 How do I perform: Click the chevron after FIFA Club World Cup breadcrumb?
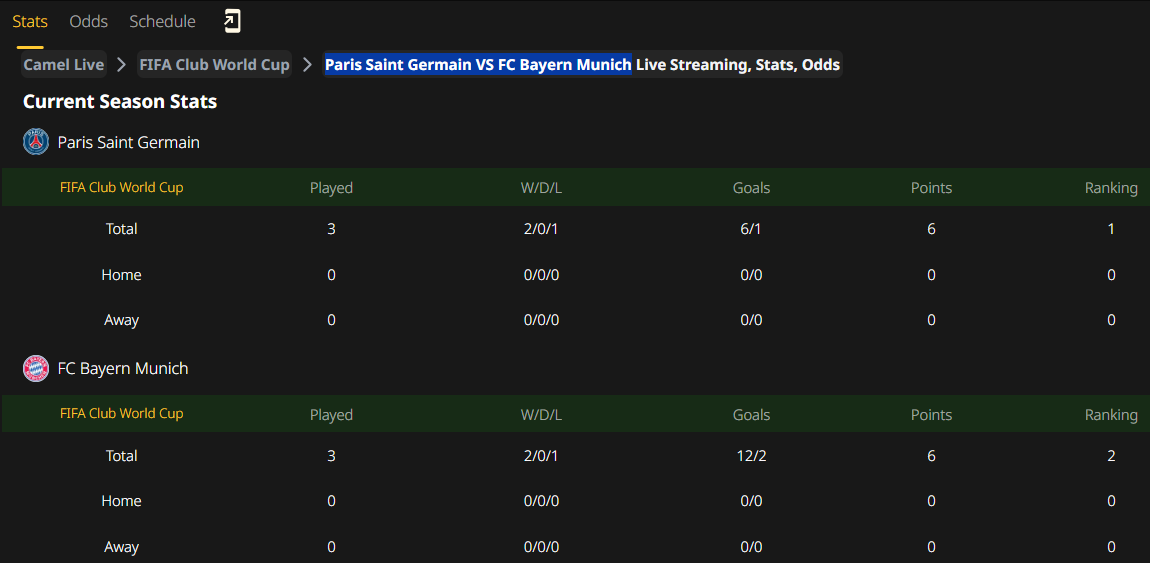[307, 65]
